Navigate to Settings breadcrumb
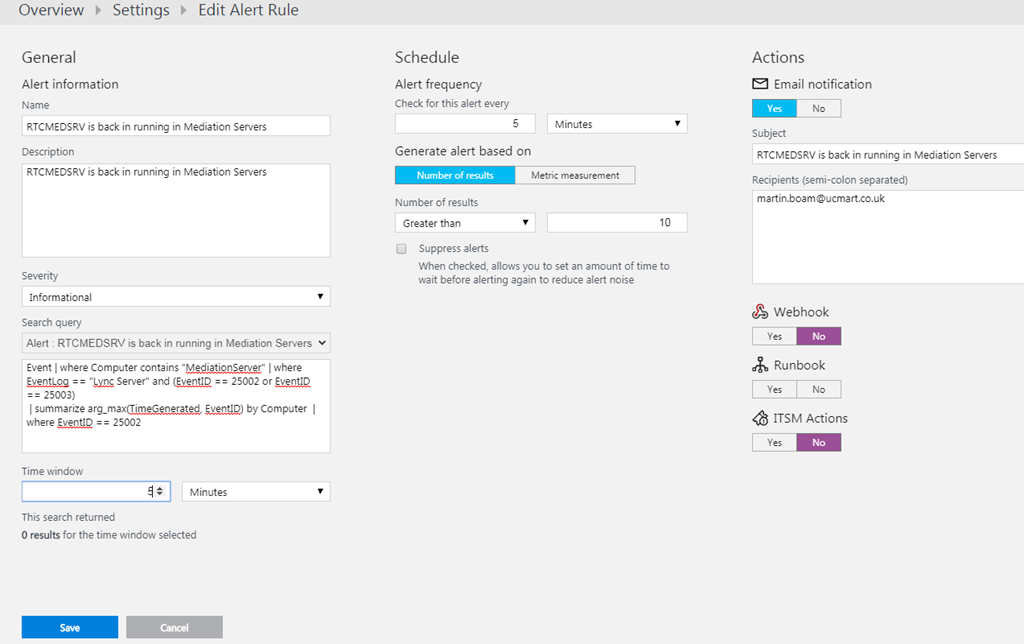The width and height of the screenshot is (1024, 644). [x=140, y=10]
